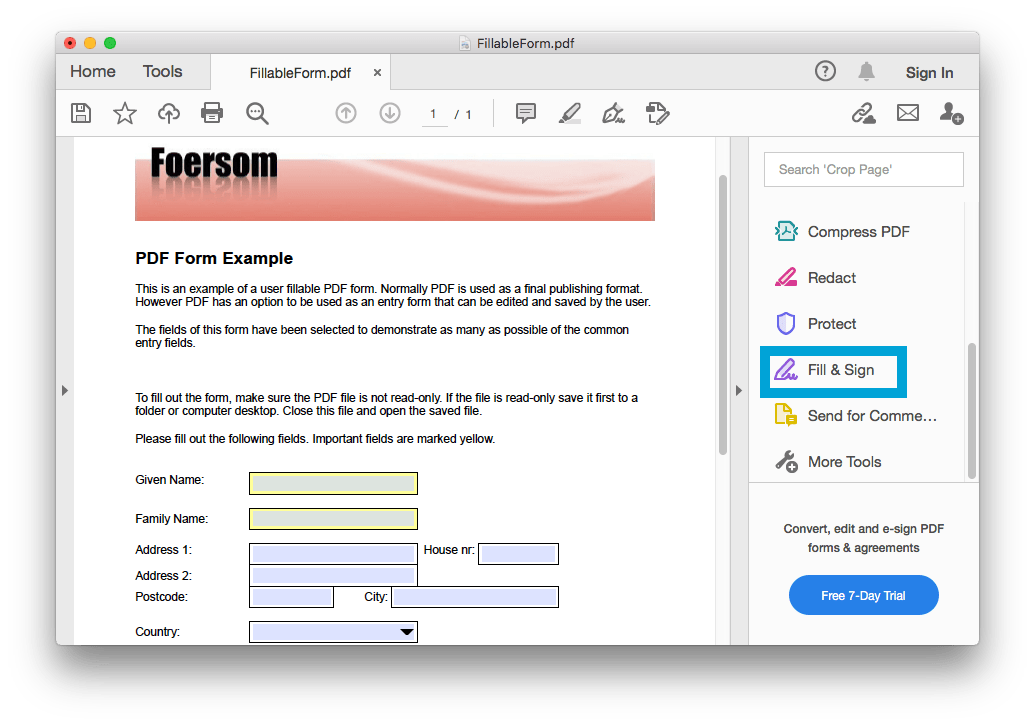Open the Add Comment tool
Viewport: 1035px width, 725px height.
pos(525,113)
